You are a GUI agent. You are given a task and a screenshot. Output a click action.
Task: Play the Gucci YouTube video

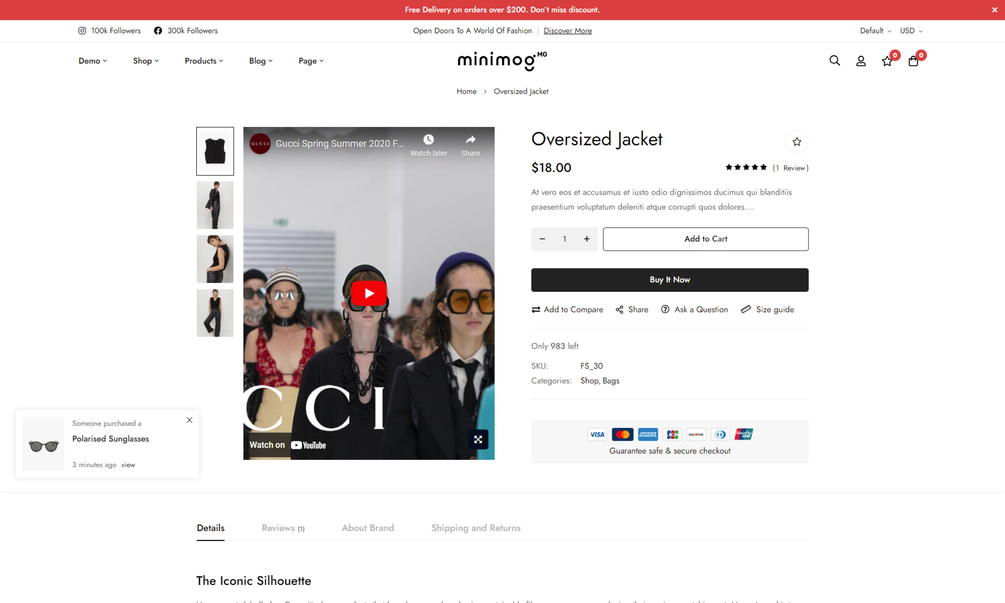pyautogui.click(x=369, y=293)
